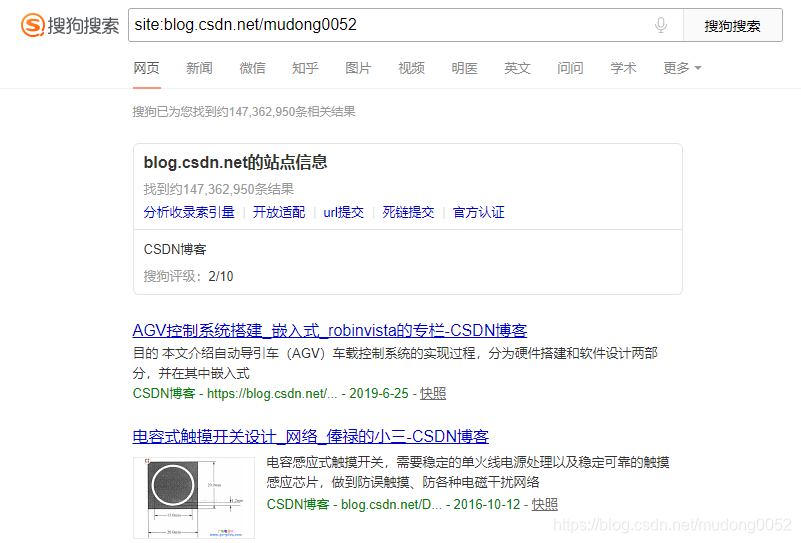The height and width of the screenshot is (543, 801).
Task: Open the url提交 link
Action: point(344,212)
